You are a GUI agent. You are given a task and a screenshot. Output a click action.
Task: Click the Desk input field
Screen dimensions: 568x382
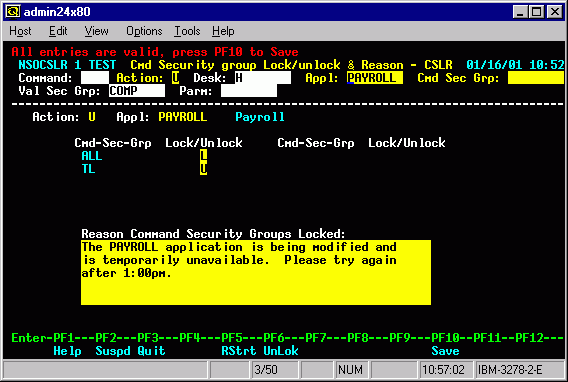click(x=263, y=78)
